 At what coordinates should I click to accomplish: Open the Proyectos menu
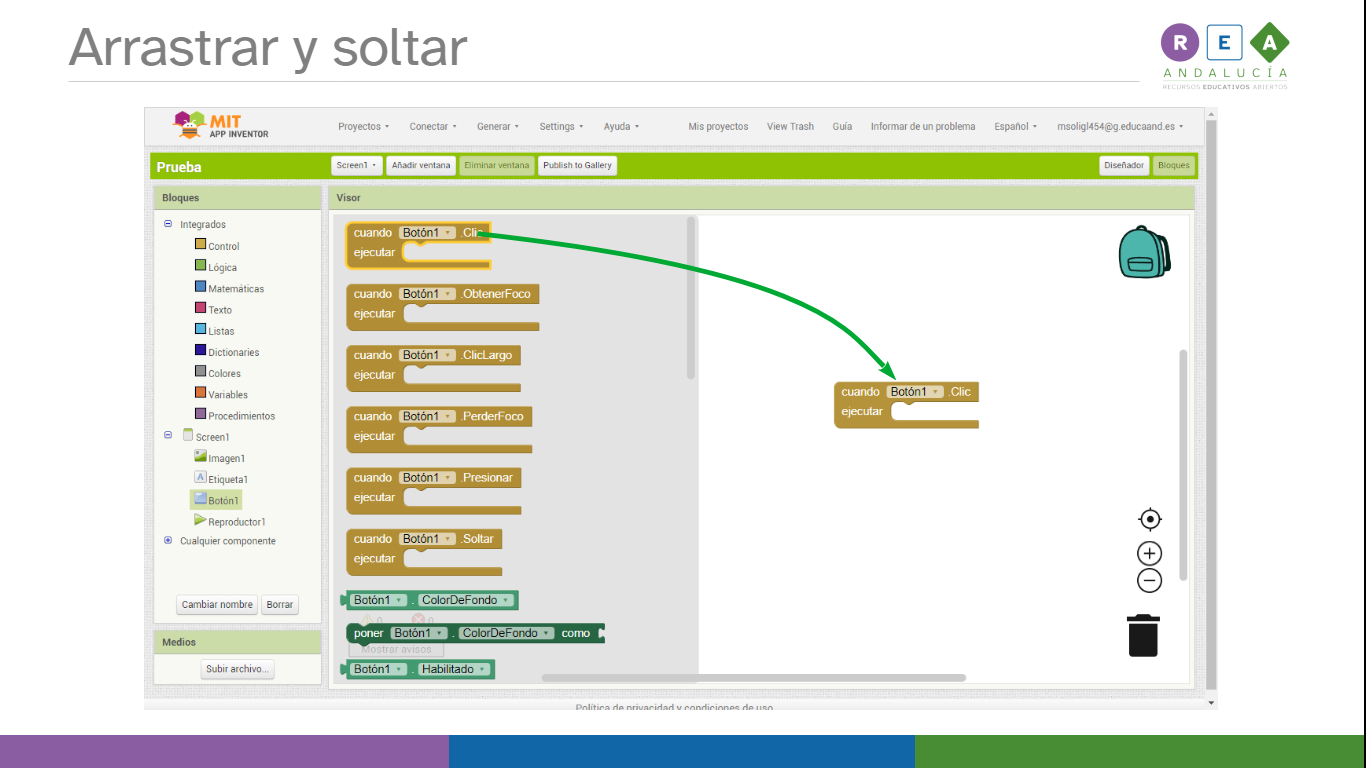click(363, 127)
